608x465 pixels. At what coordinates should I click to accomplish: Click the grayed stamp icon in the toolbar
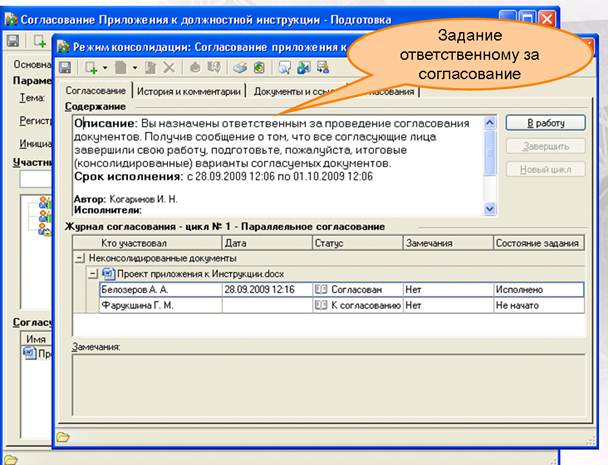click(x=195, y=68)
